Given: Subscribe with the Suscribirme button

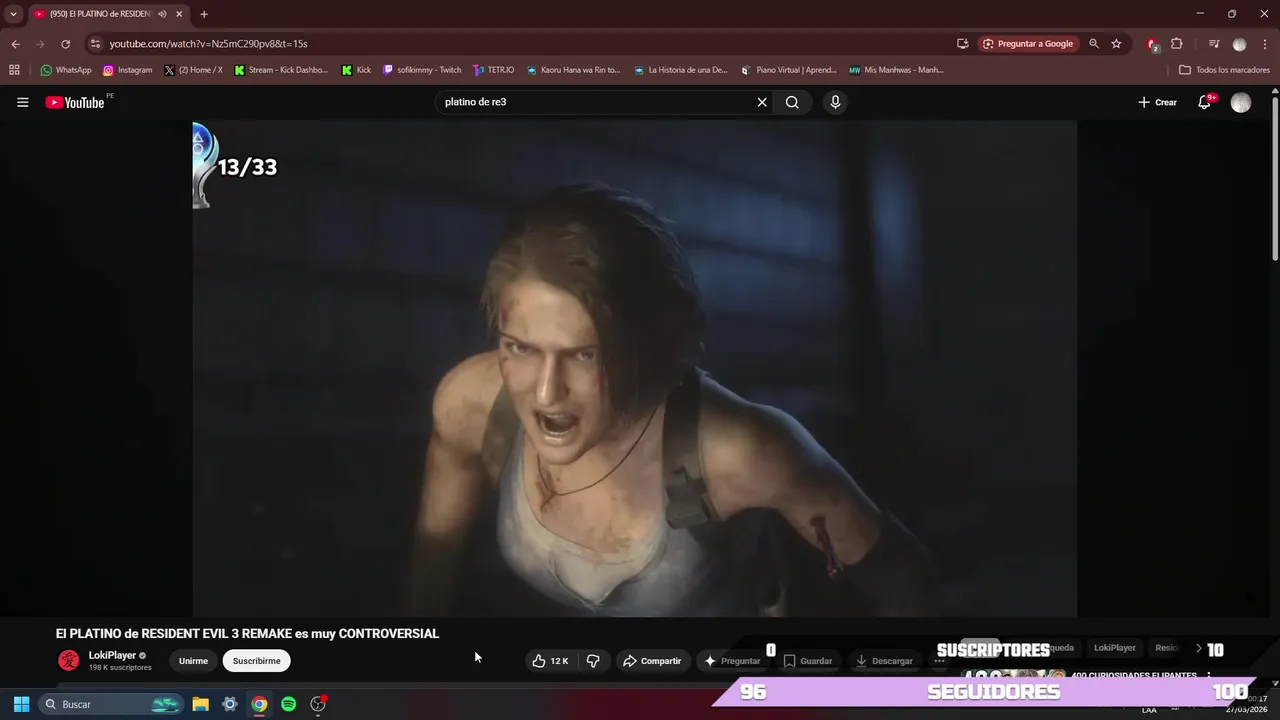Looking at the screenshot, I should (257, 661).
